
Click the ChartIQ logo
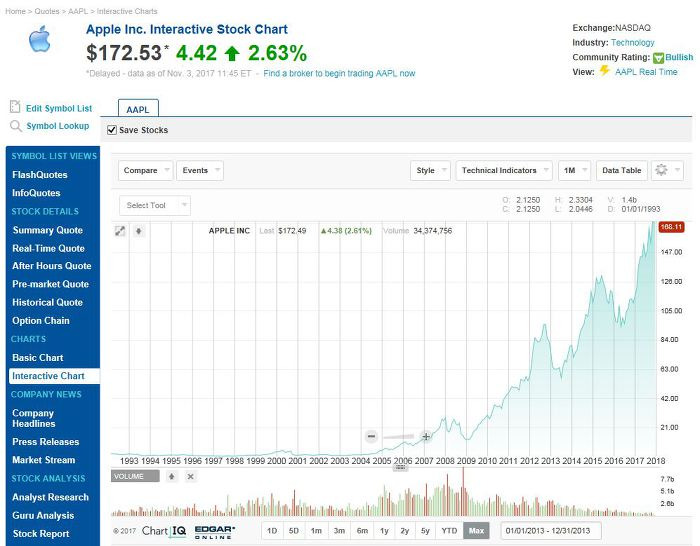[x=163, y=531]
